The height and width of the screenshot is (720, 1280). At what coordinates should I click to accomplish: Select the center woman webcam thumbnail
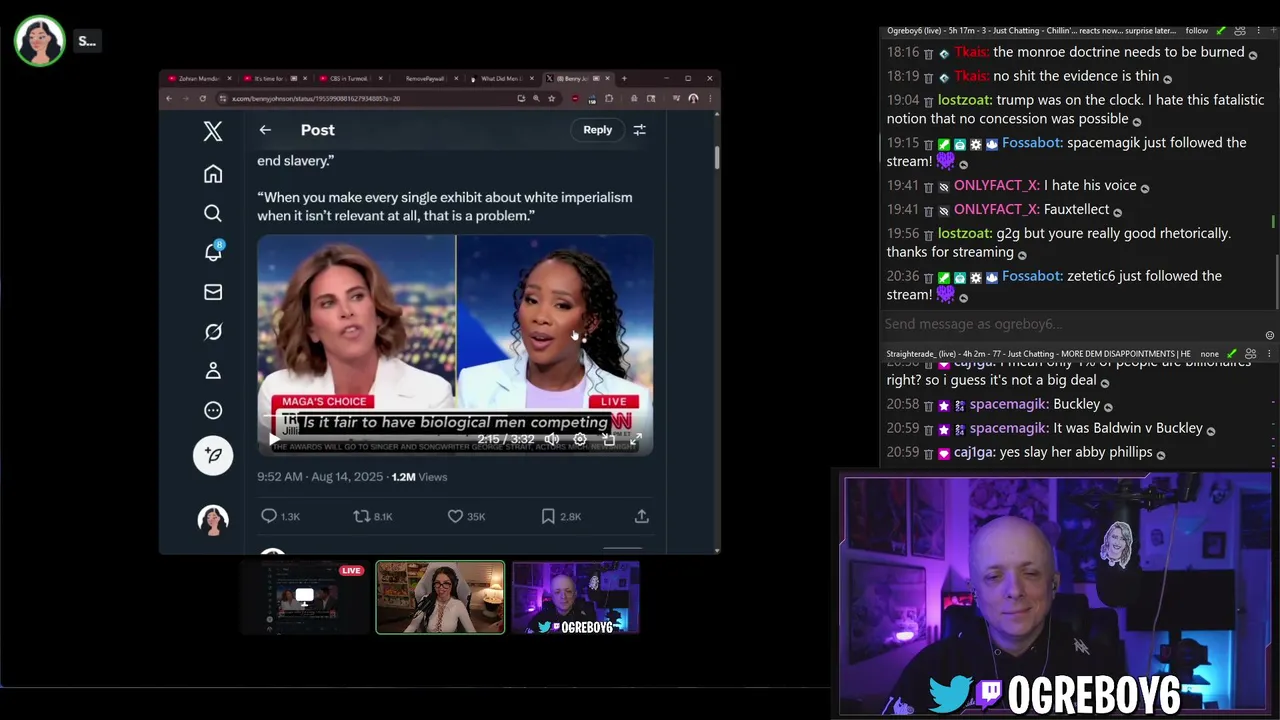coord(440,597)
